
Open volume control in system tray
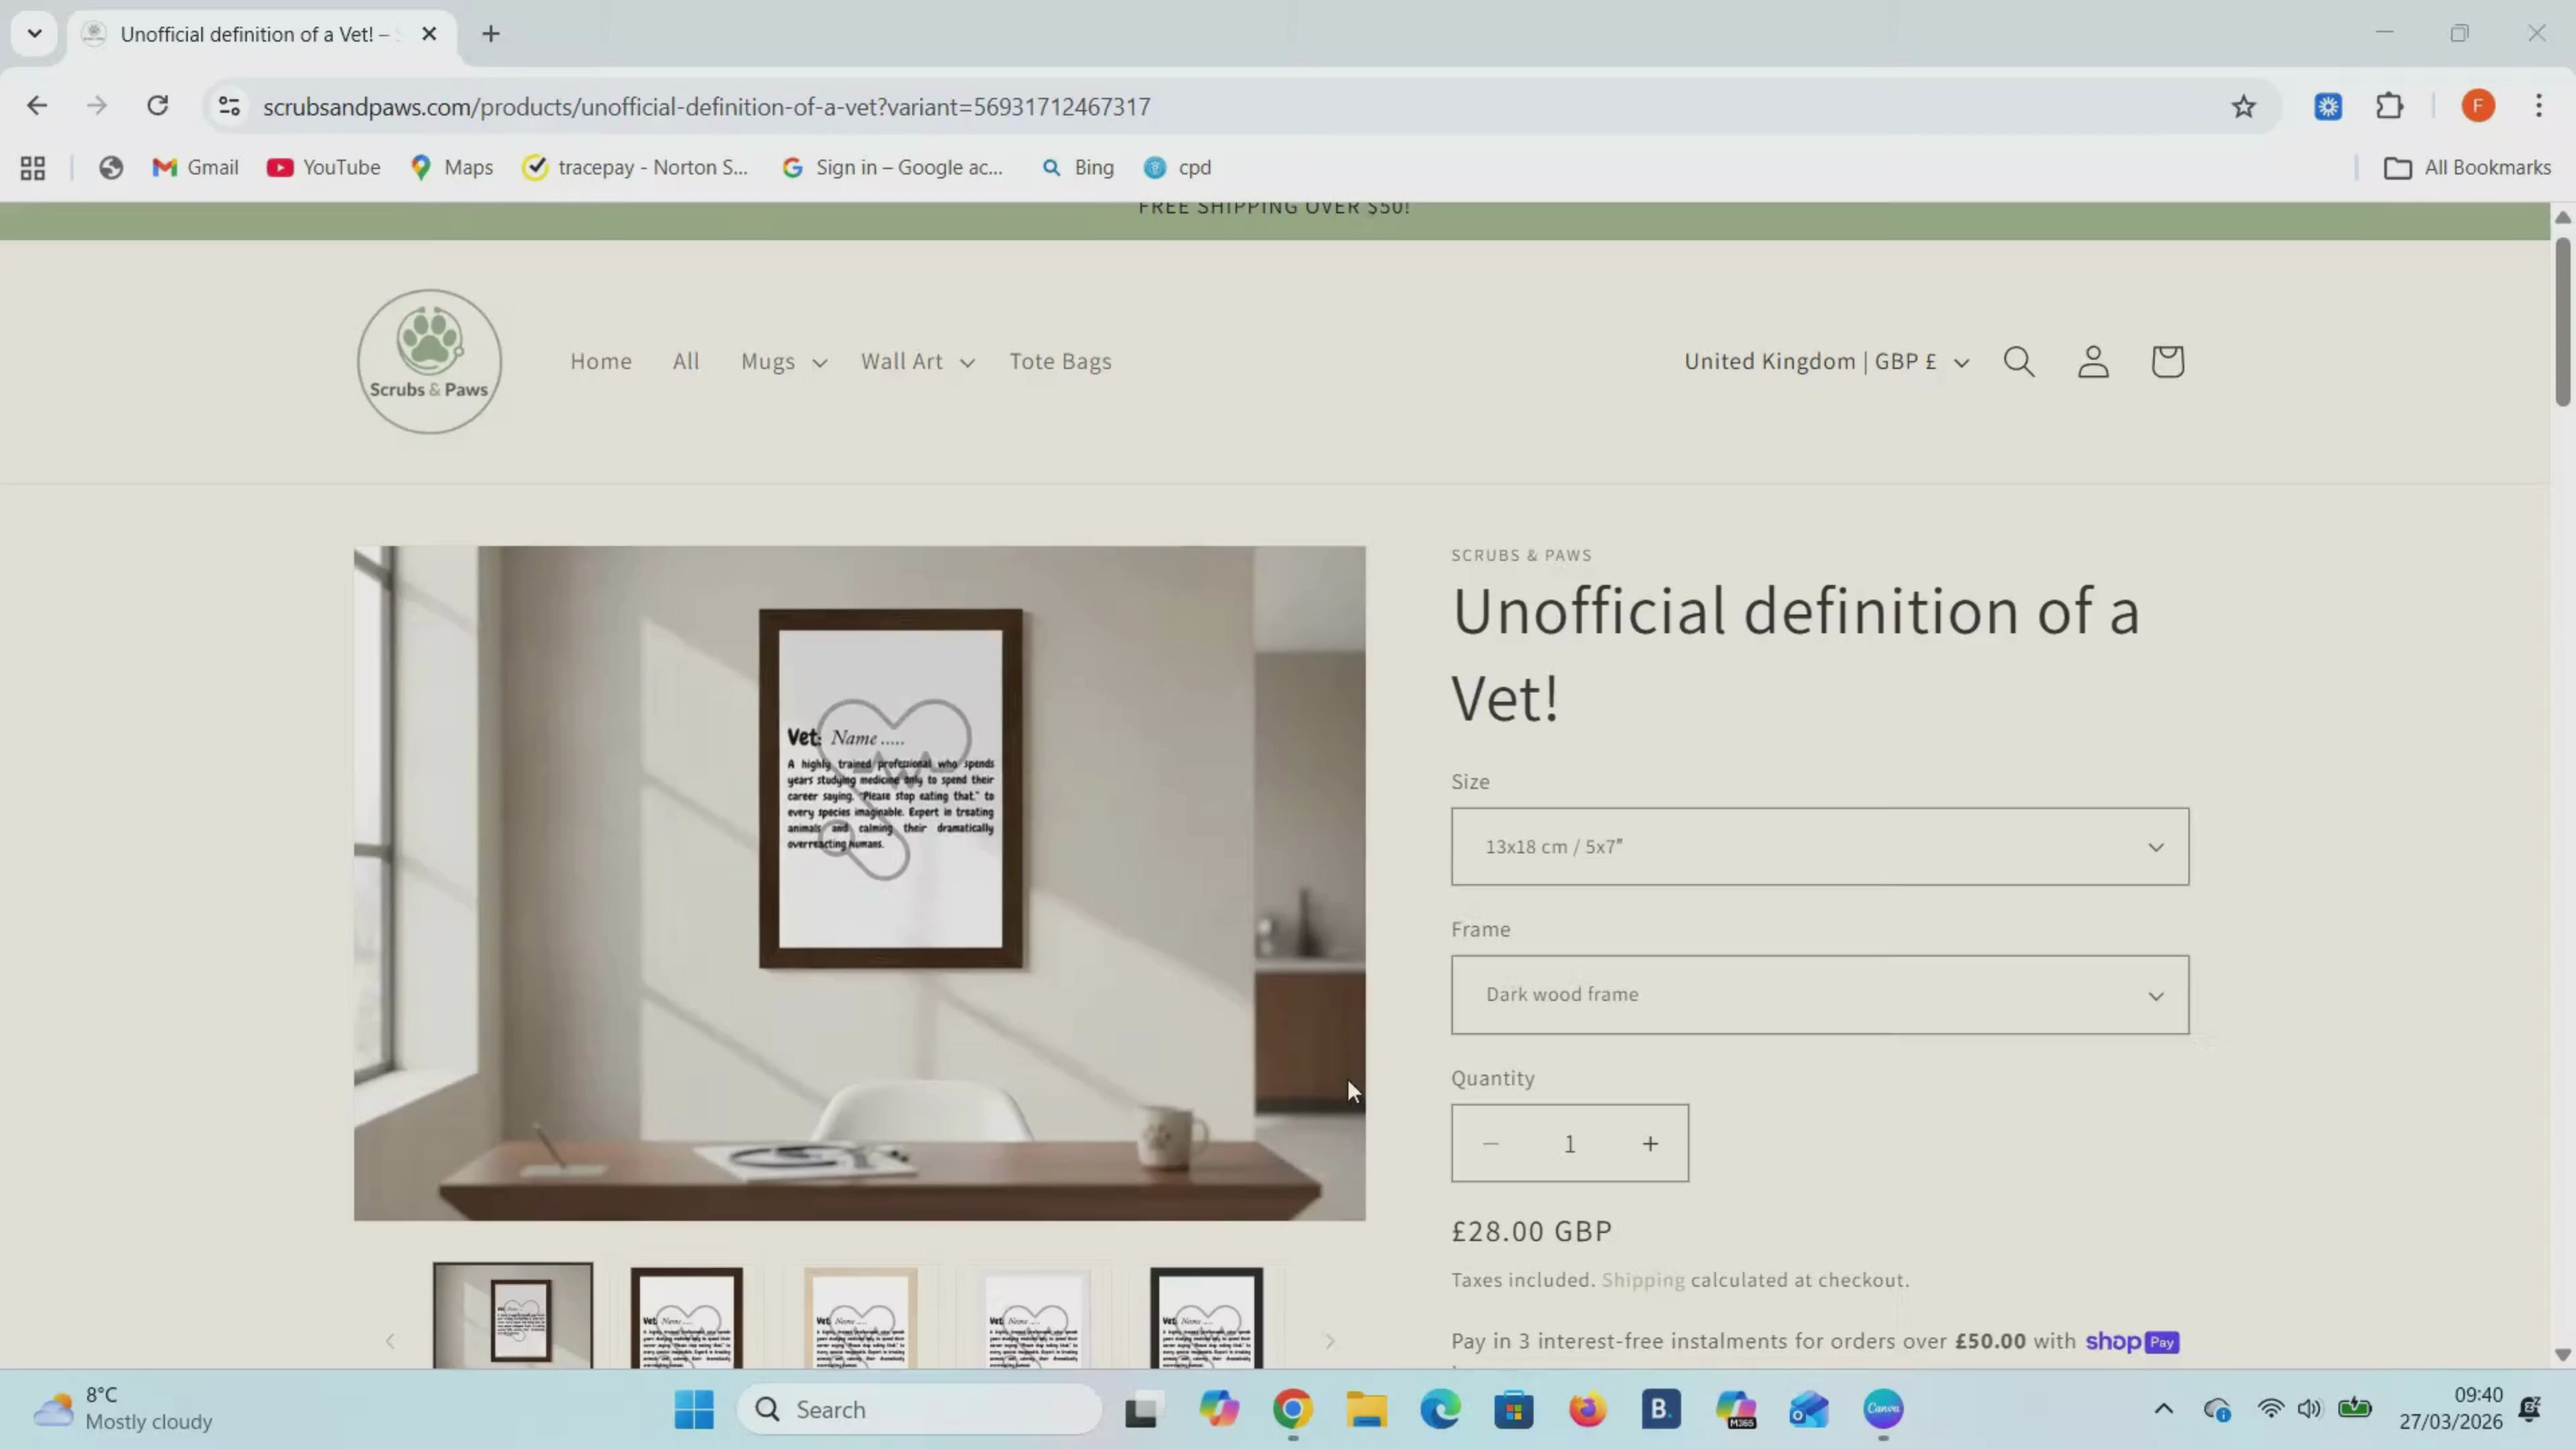[2309, 1410]
